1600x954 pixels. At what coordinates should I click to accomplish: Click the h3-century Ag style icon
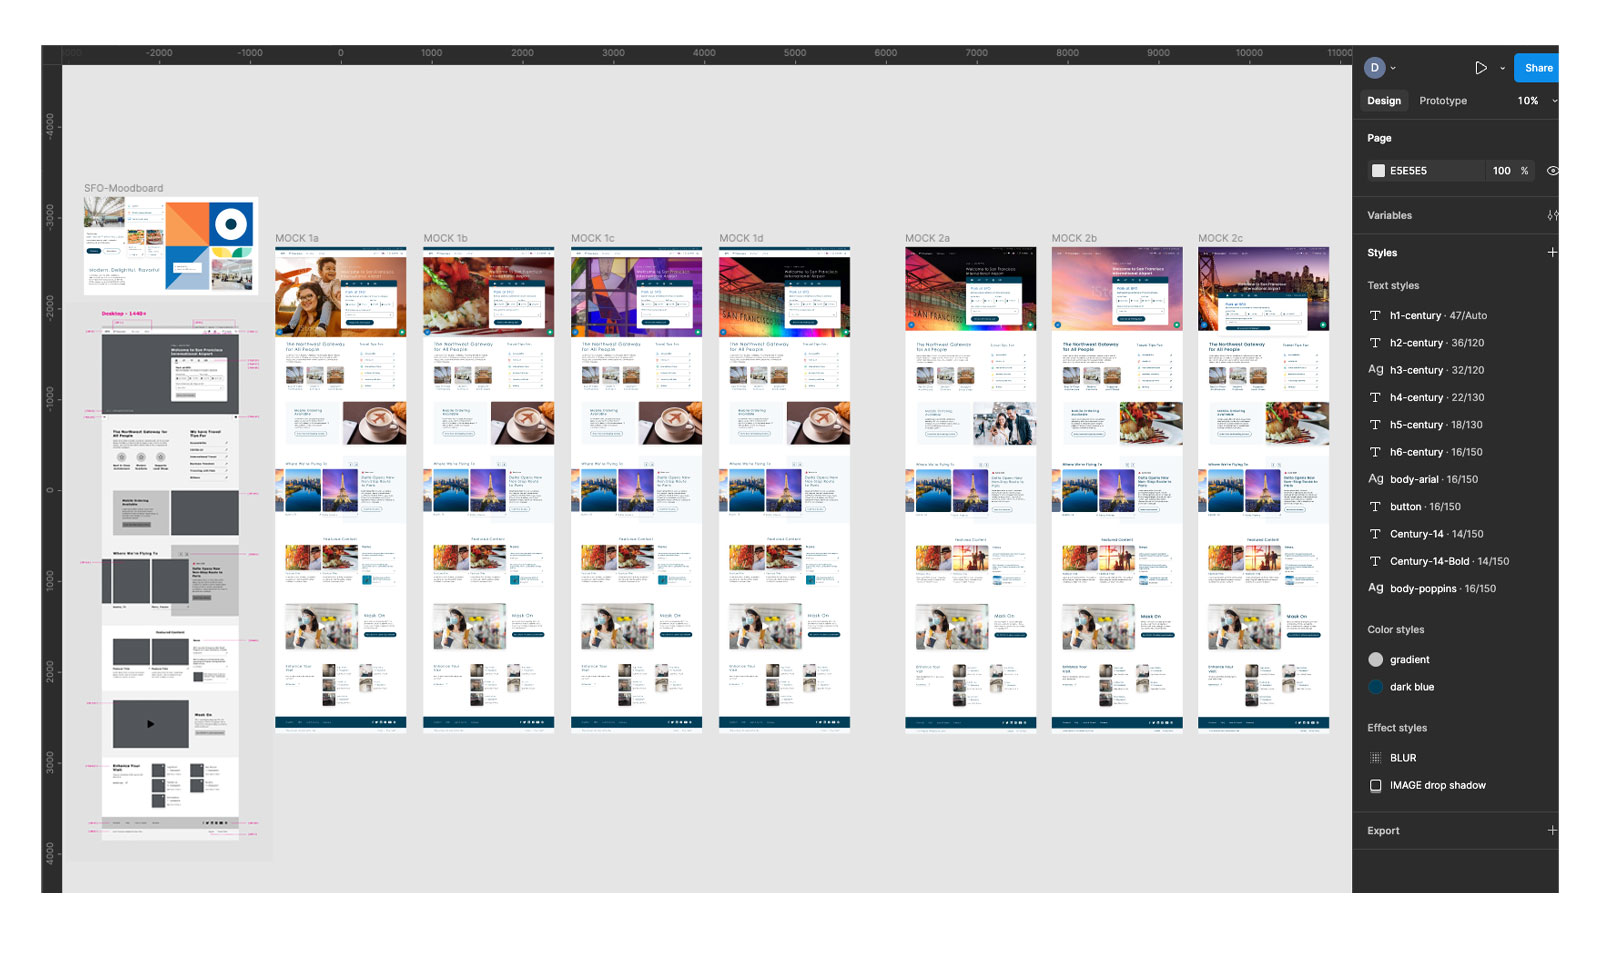pyautogui.click(x=1376, y=370)
